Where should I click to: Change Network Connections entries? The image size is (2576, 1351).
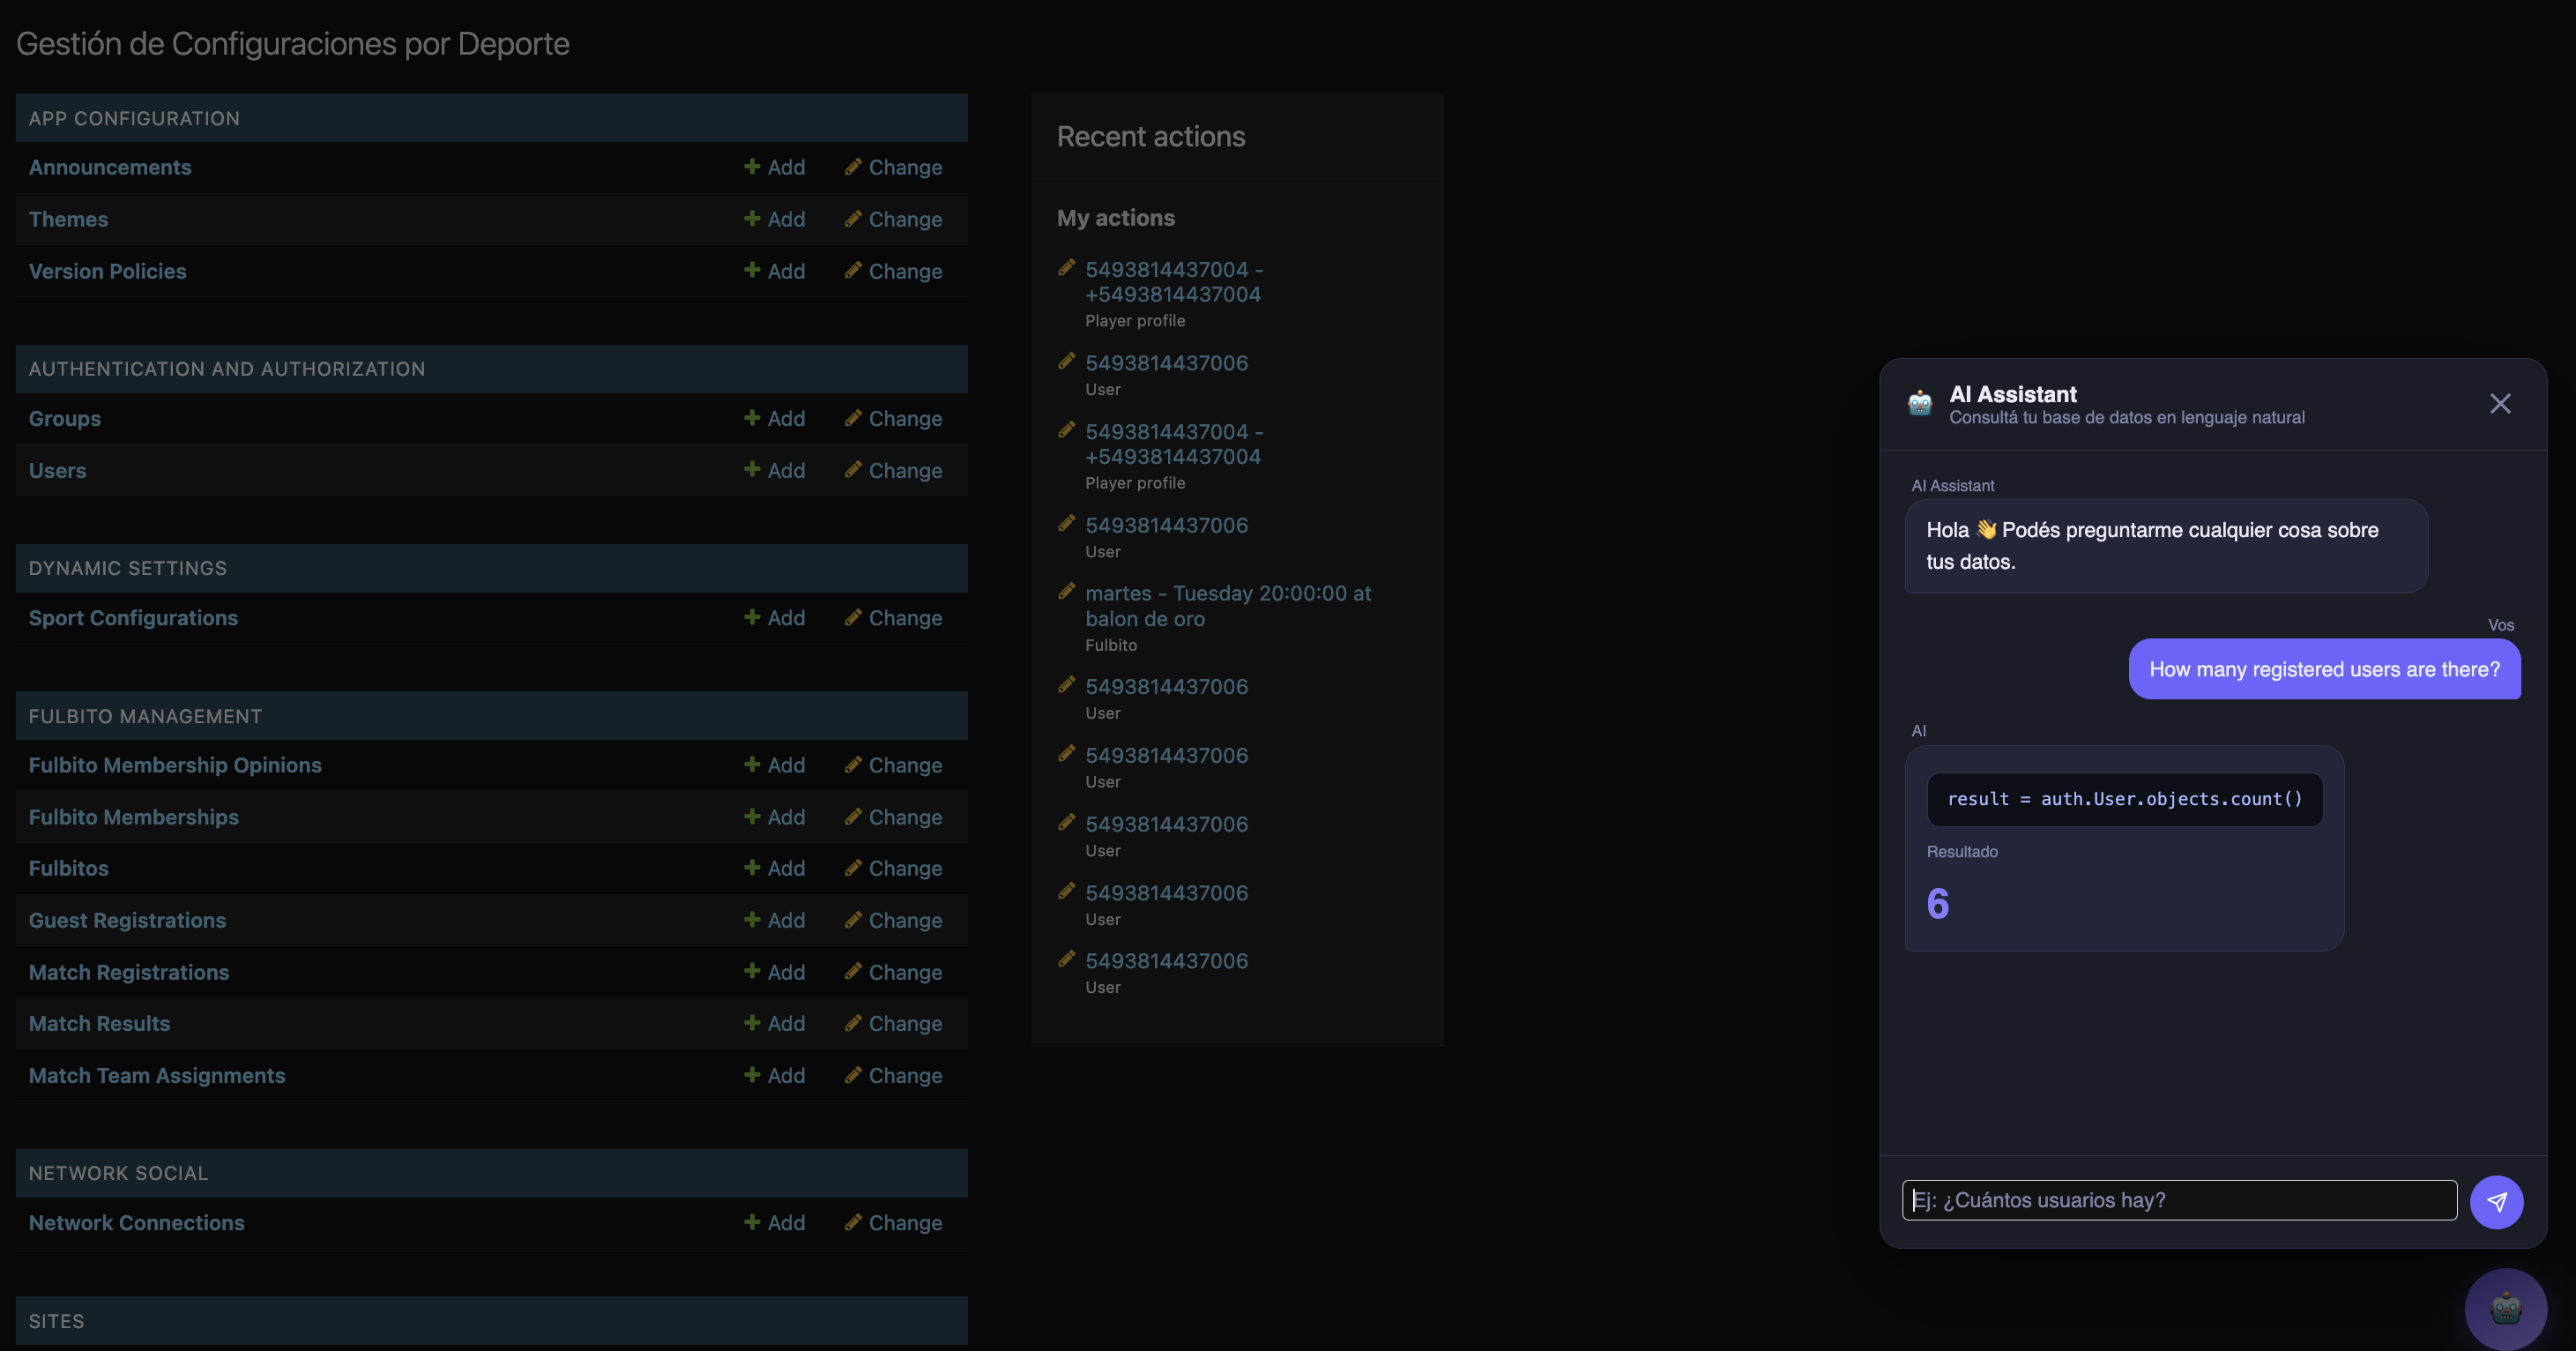894,1223
